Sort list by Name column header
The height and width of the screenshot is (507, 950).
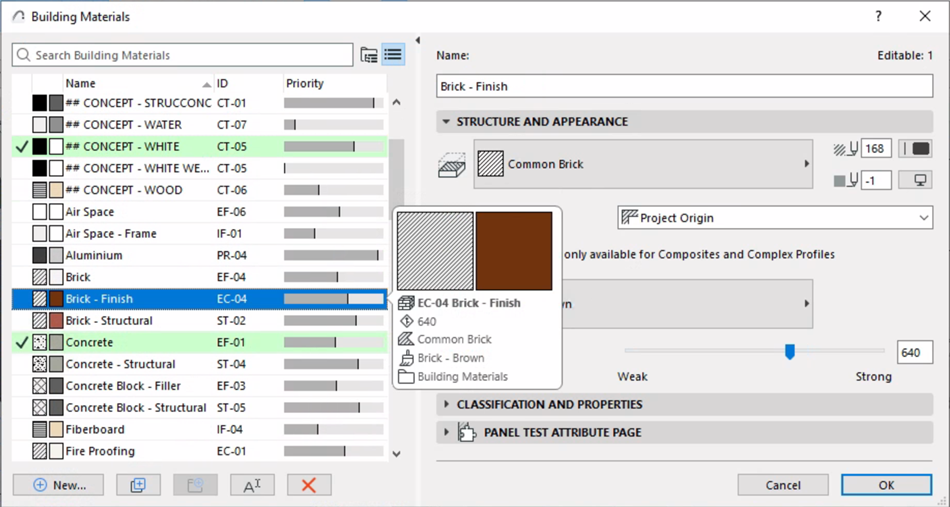[x=139, y=84]
